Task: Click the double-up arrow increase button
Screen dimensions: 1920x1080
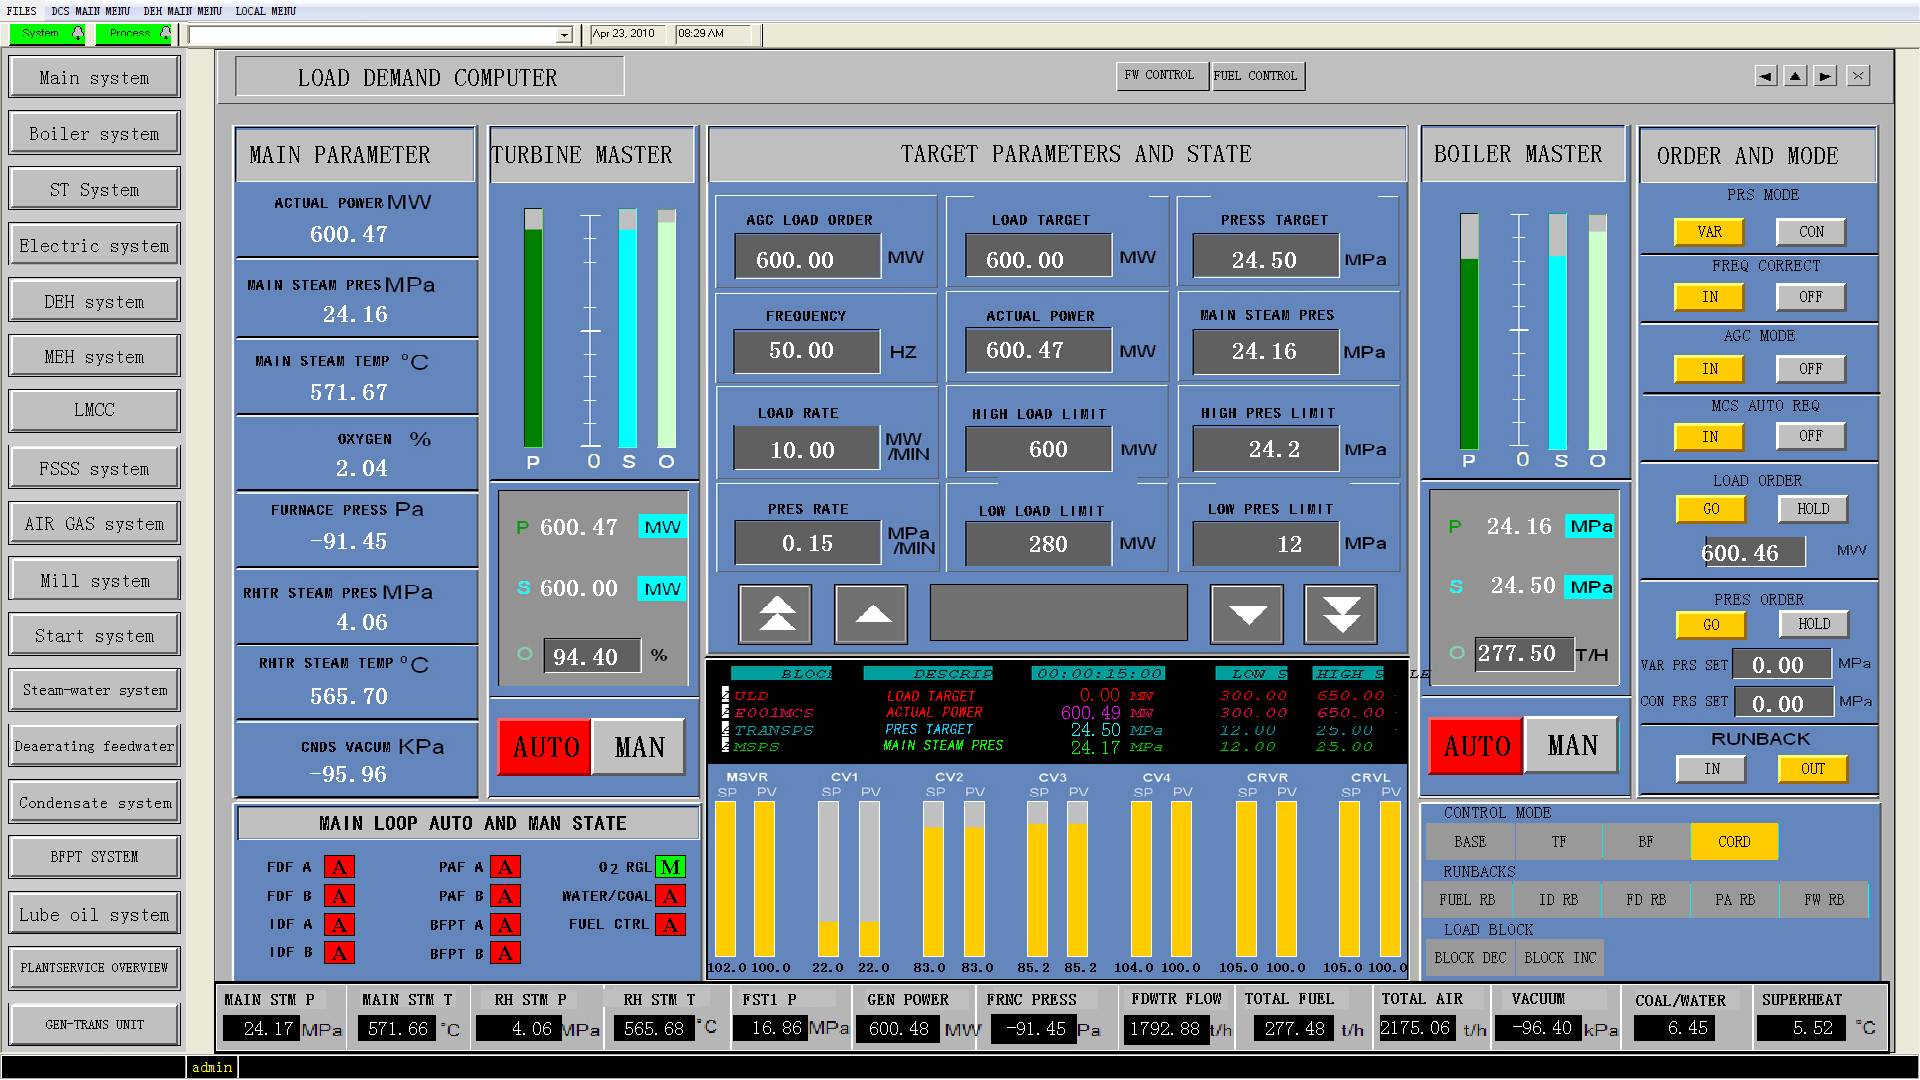Action: click(x=776, y=614)
